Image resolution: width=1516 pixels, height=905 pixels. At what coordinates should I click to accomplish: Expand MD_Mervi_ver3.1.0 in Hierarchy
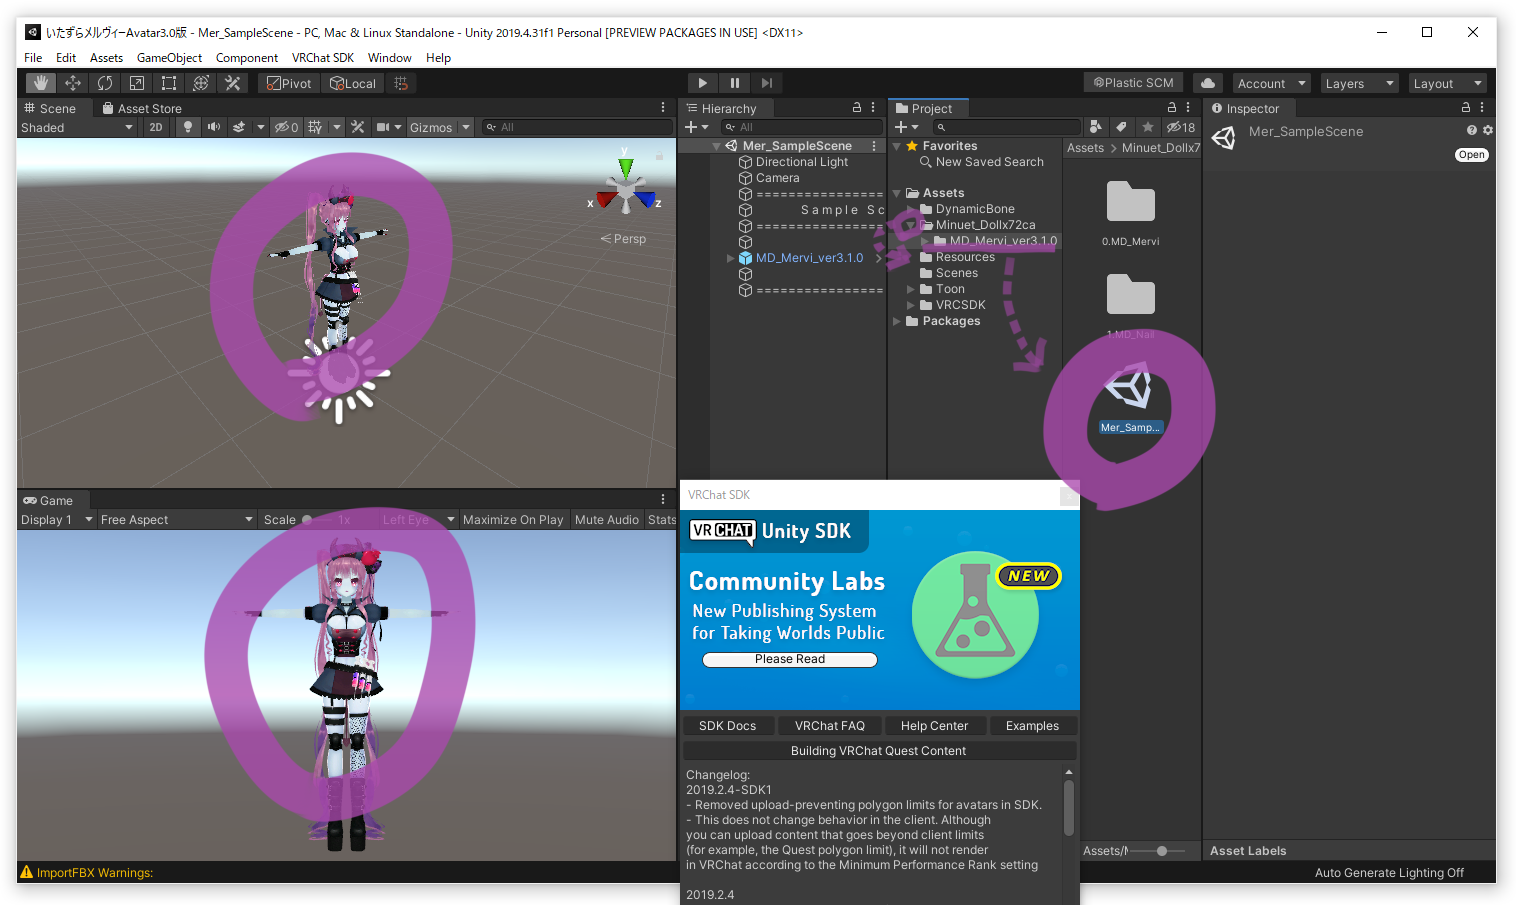coord(730,258)
